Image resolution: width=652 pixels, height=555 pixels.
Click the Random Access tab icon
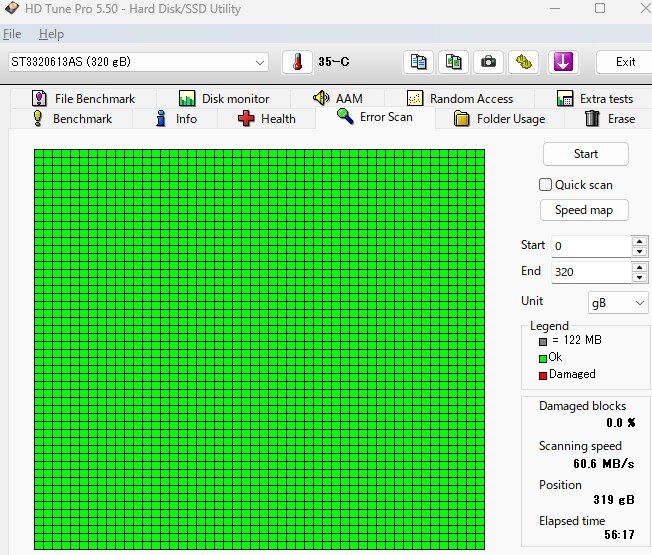(415, 99)
